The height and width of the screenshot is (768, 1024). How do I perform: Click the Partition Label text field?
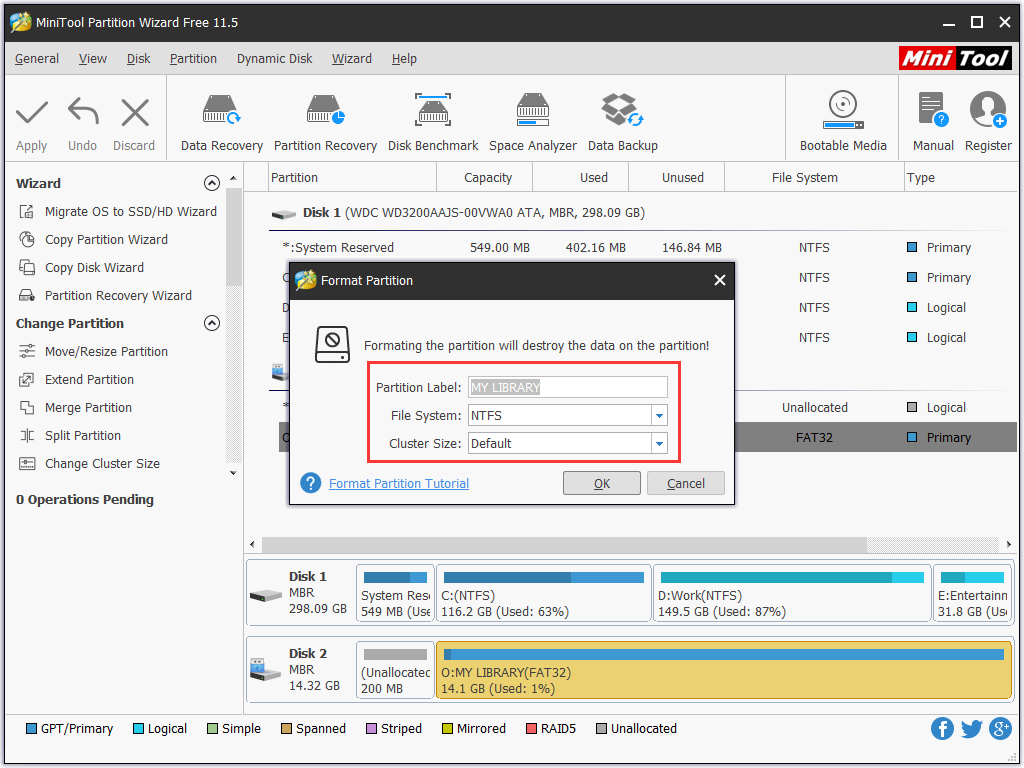tap(567, 387)
